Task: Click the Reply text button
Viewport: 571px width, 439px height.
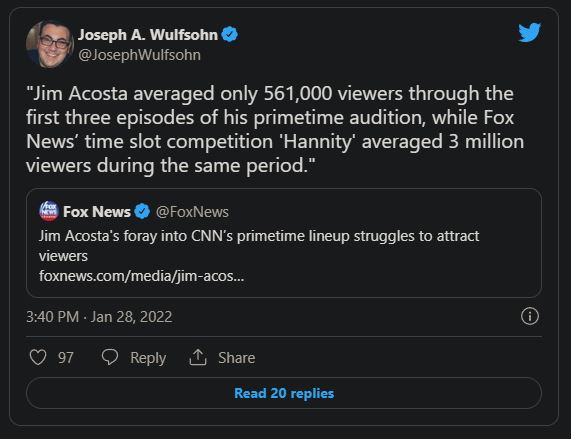Action: [148, 358]
